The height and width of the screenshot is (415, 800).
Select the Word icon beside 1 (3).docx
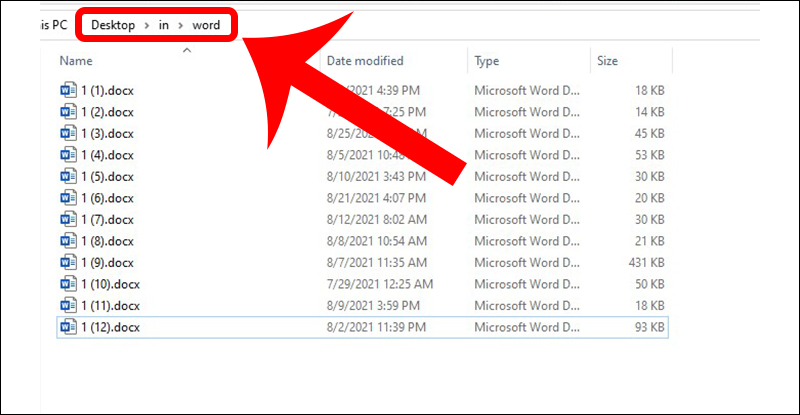(68, 133)
